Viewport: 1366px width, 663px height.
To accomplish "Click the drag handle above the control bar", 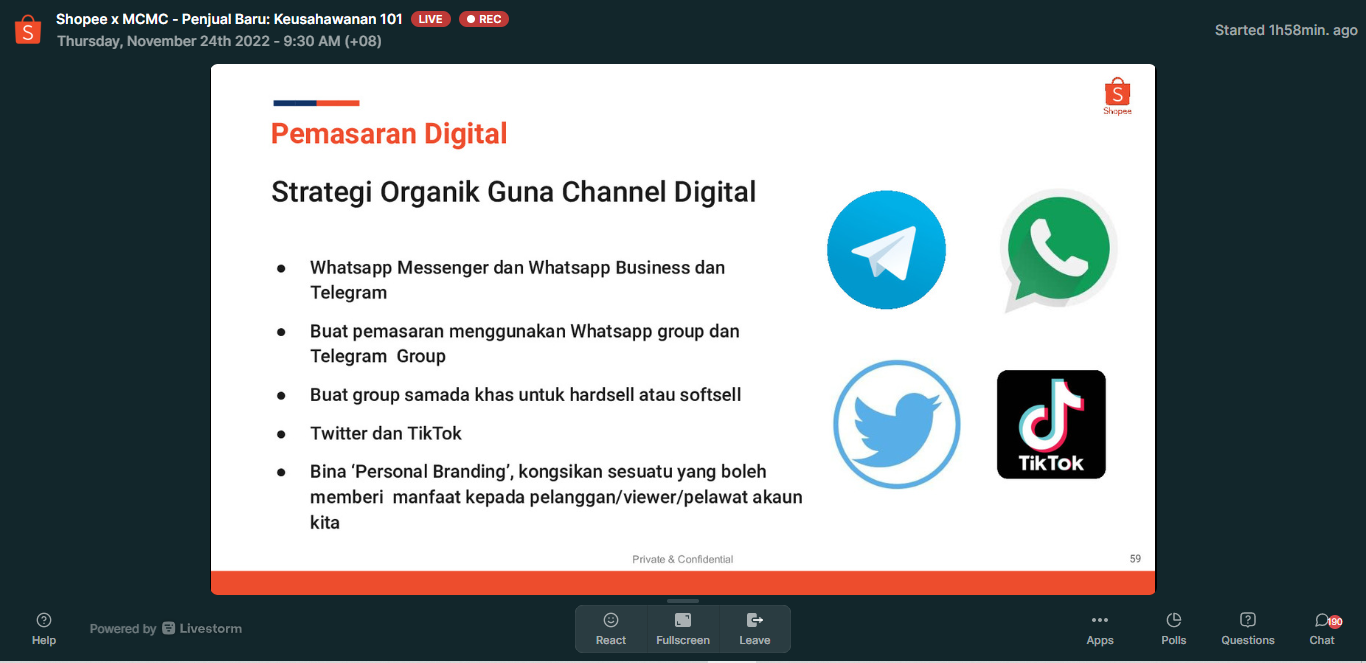I will 683,601.
